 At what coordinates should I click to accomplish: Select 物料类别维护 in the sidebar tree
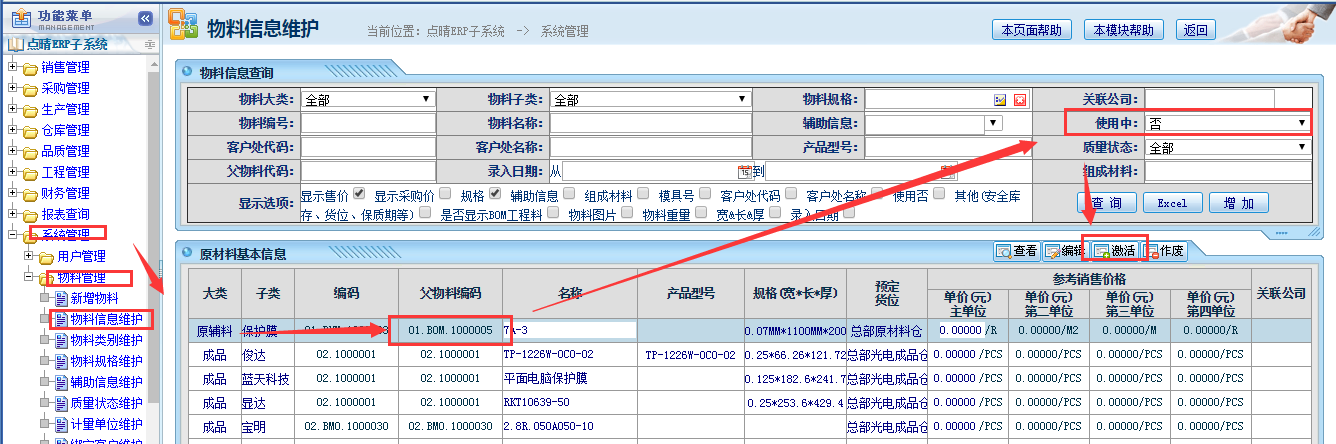tap(106, 340)
